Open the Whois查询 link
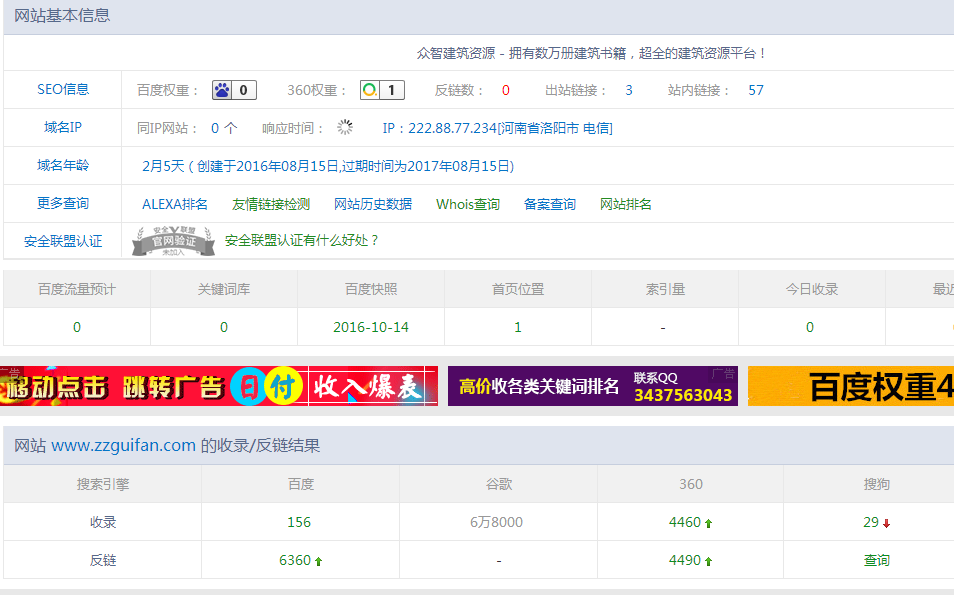Viewport: 954px width, 595px height. [468, 204]
